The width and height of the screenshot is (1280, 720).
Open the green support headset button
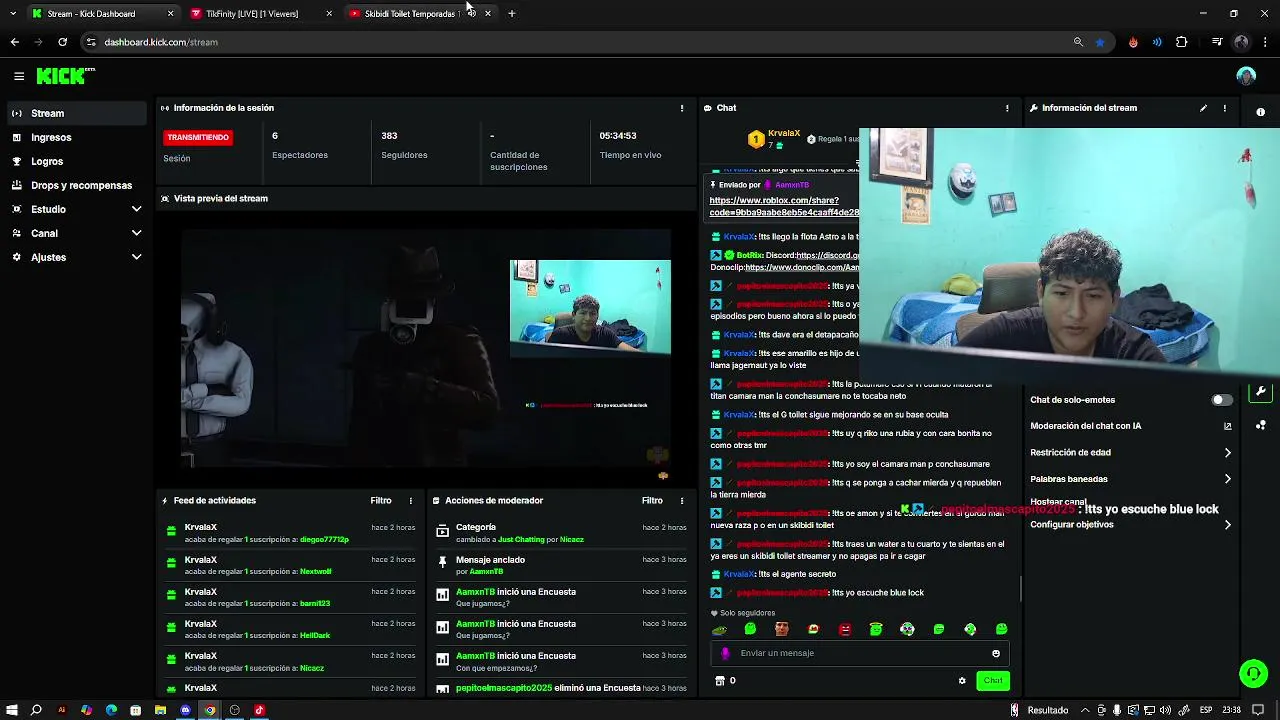tap(1253, 674)
